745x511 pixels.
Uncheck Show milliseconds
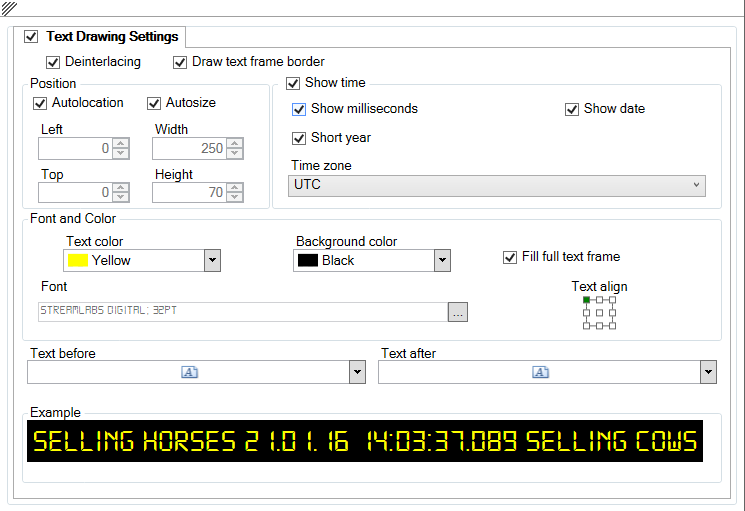(299, 109)
